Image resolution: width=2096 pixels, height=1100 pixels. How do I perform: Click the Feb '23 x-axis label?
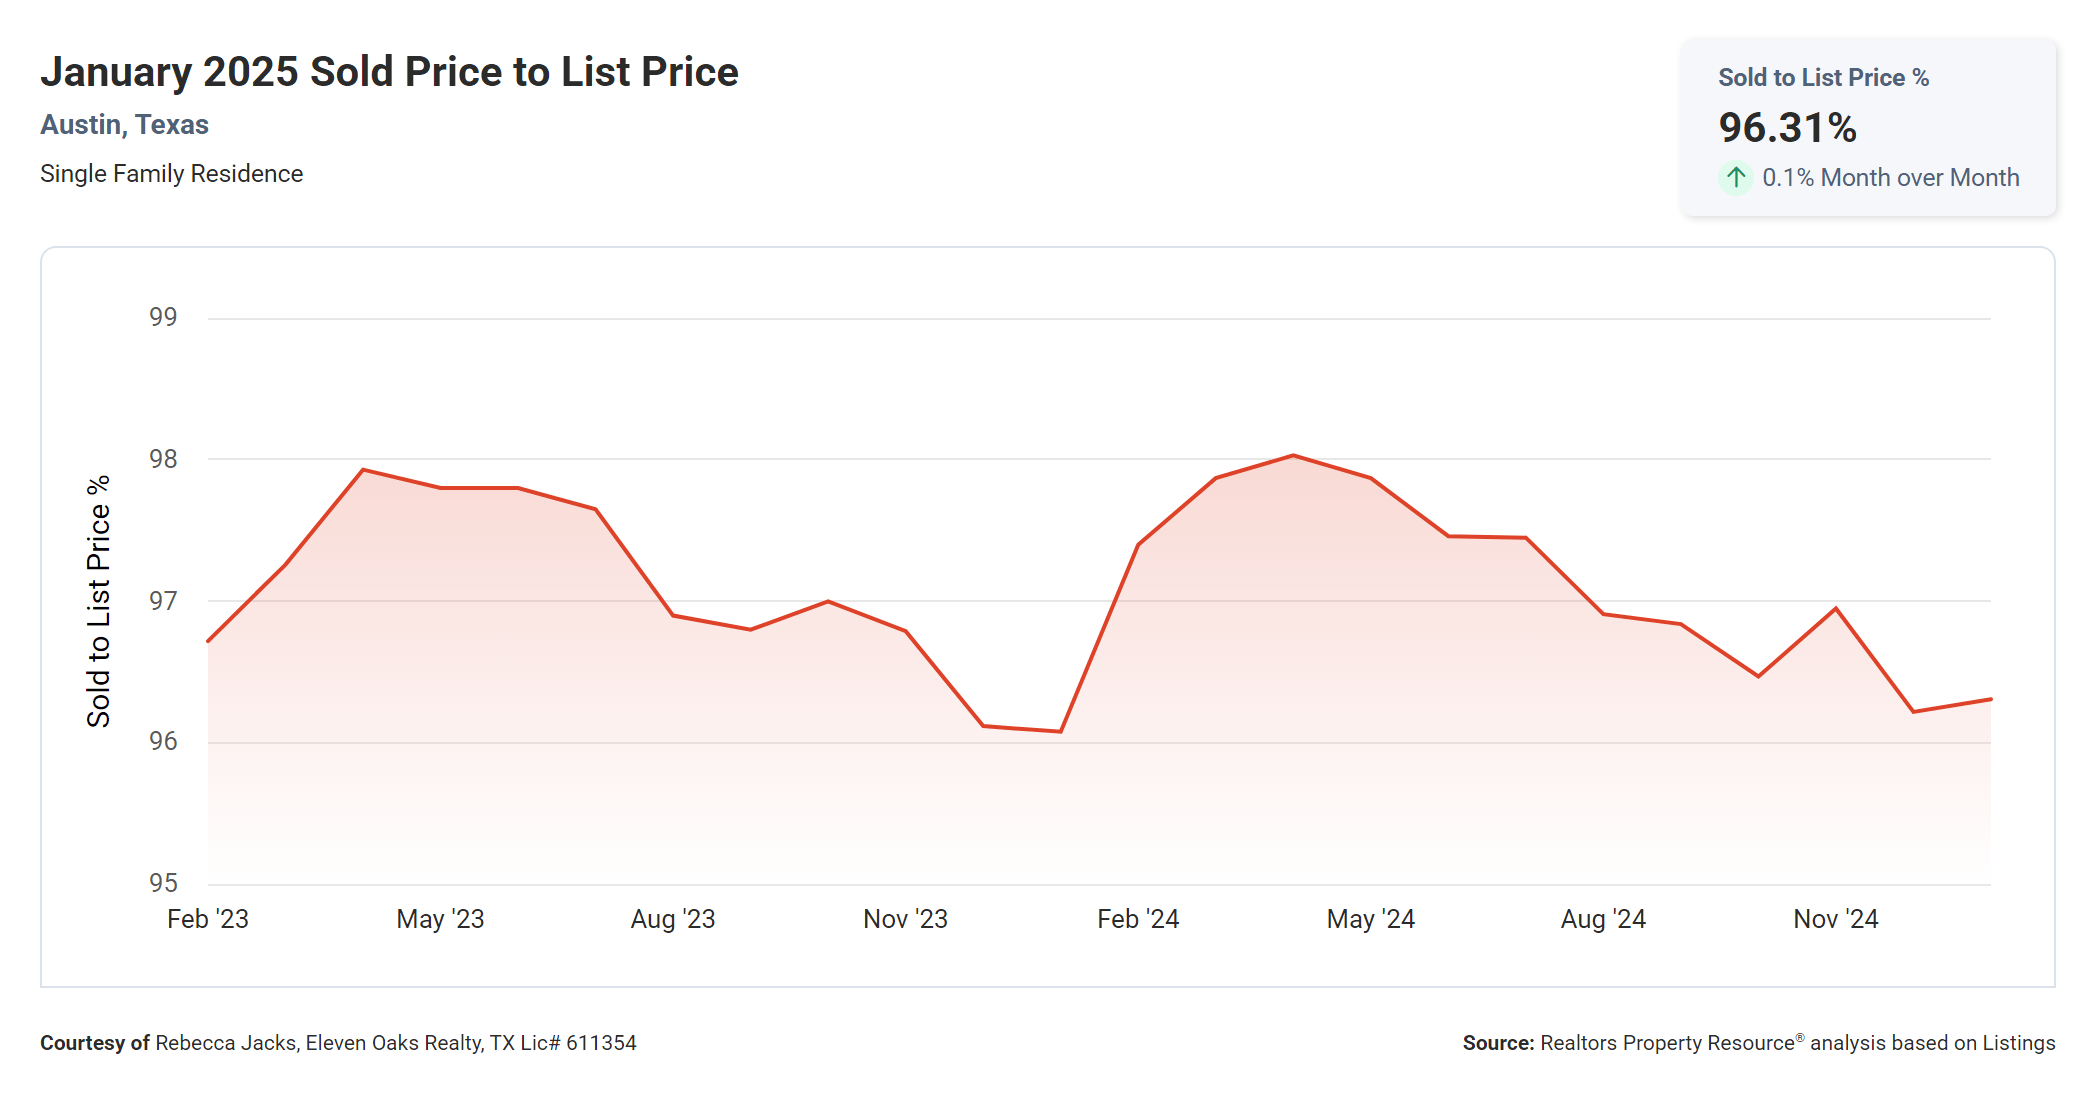[208, 919]
